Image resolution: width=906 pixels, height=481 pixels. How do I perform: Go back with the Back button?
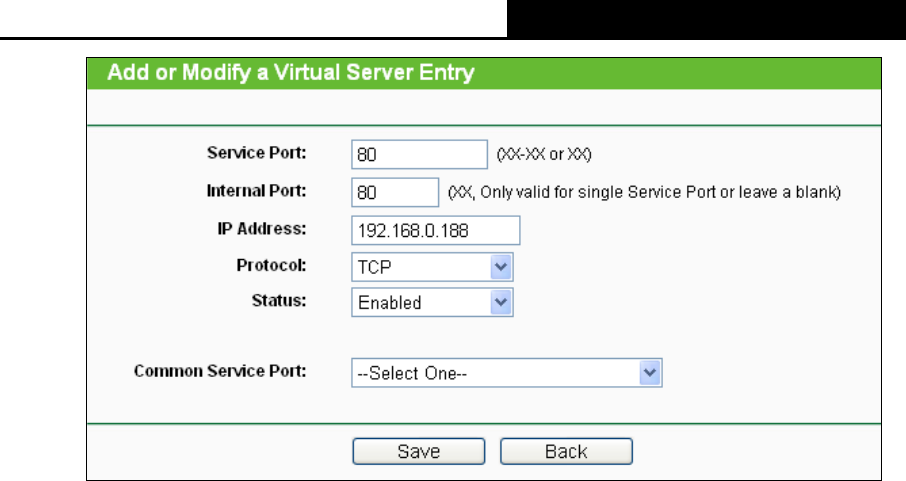566,451
